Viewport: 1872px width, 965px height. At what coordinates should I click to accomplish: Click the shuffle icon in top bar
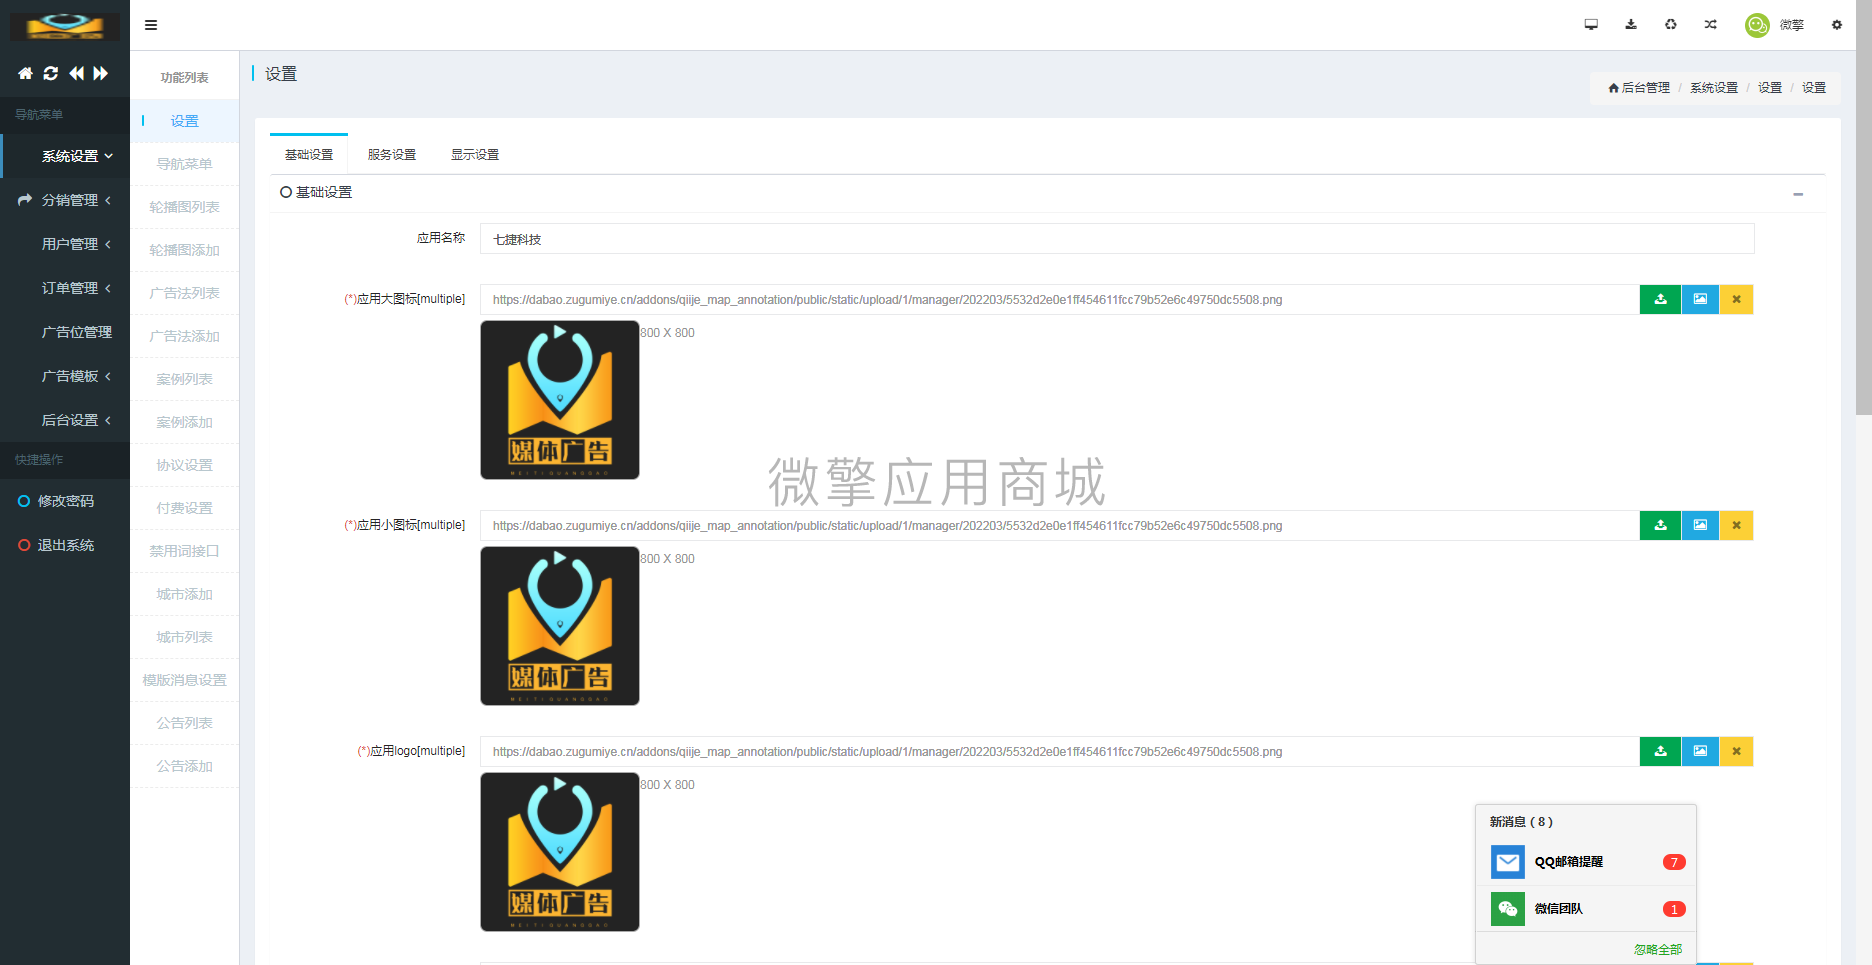pos(1711,25)
